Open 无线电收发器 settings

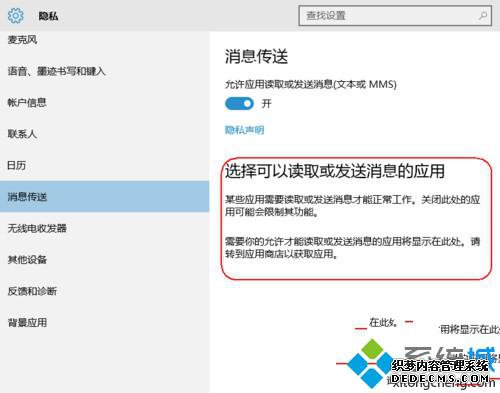37,228
